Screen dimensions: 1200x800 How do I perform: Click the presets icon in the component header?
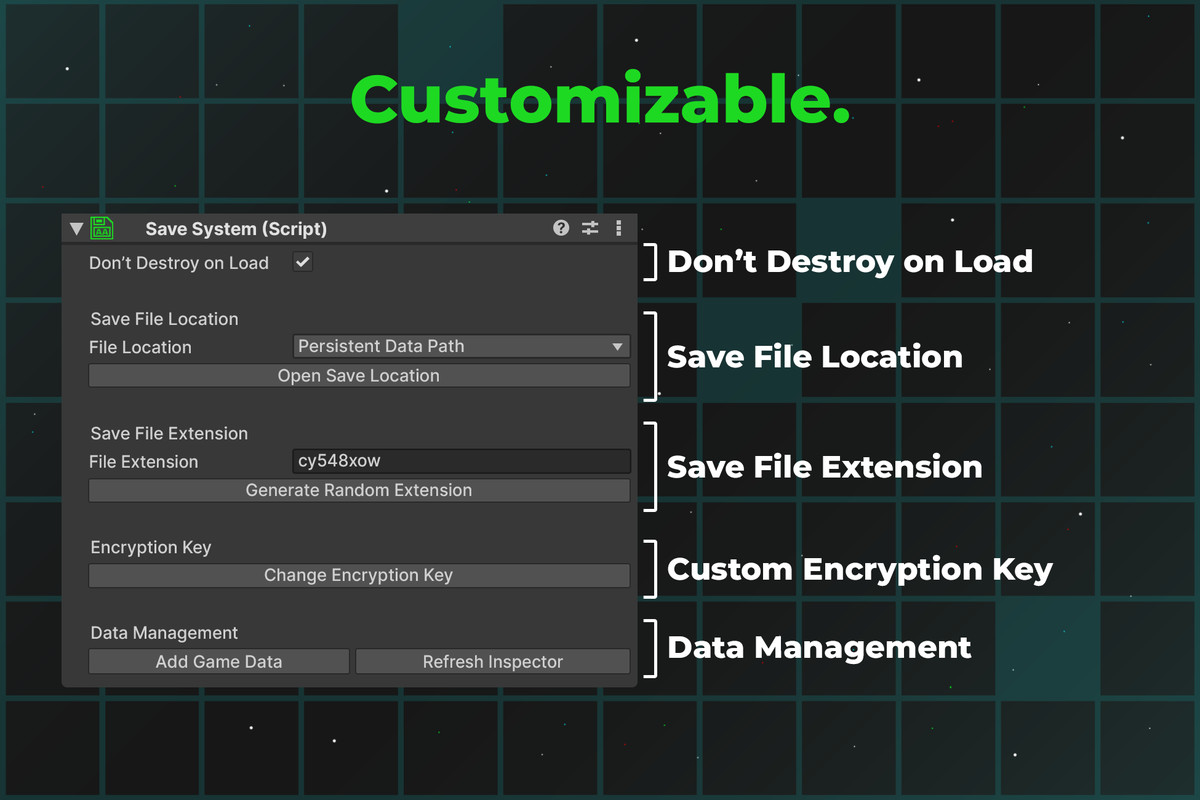pos(589,228)
